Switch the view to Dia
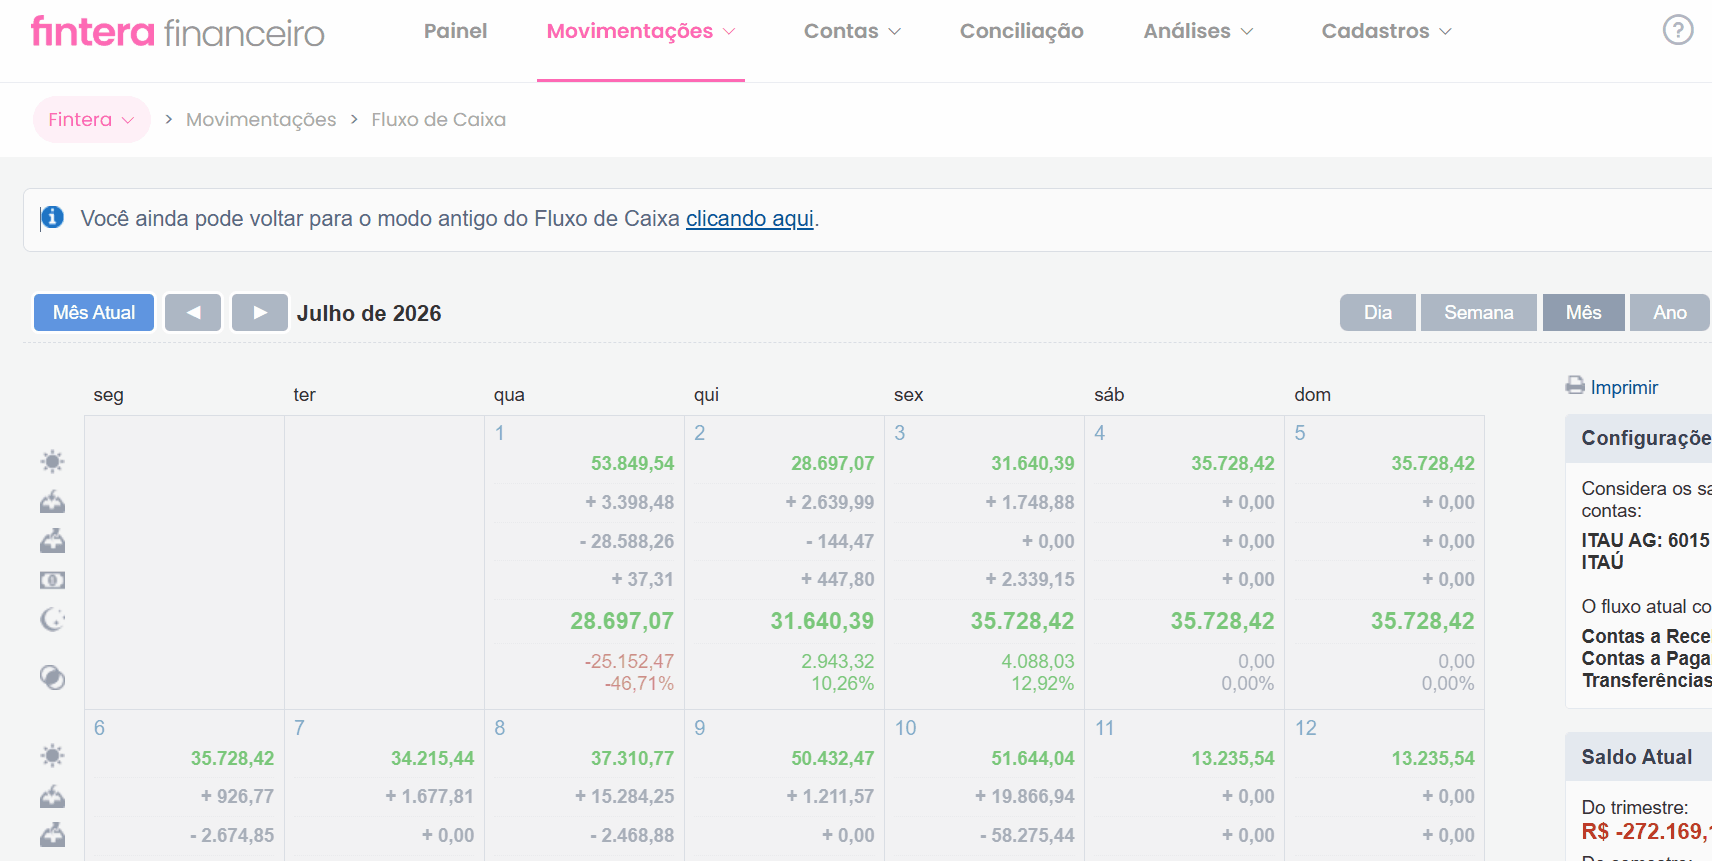 tap(1378, 312)
